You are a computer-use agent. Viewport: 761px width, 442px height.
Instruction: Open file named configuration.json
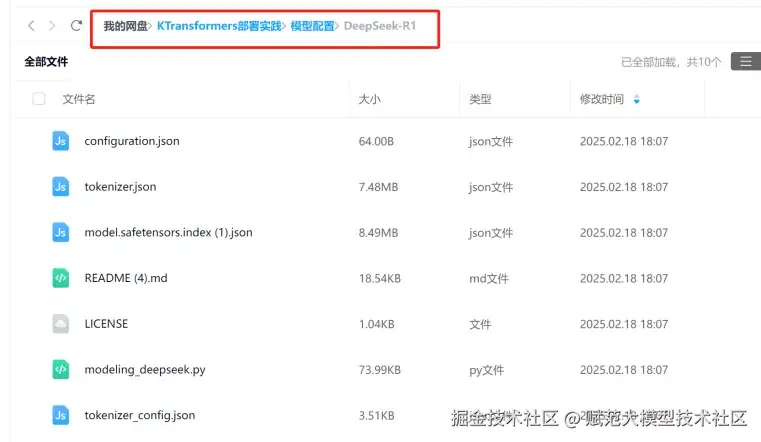pos(132,141)
